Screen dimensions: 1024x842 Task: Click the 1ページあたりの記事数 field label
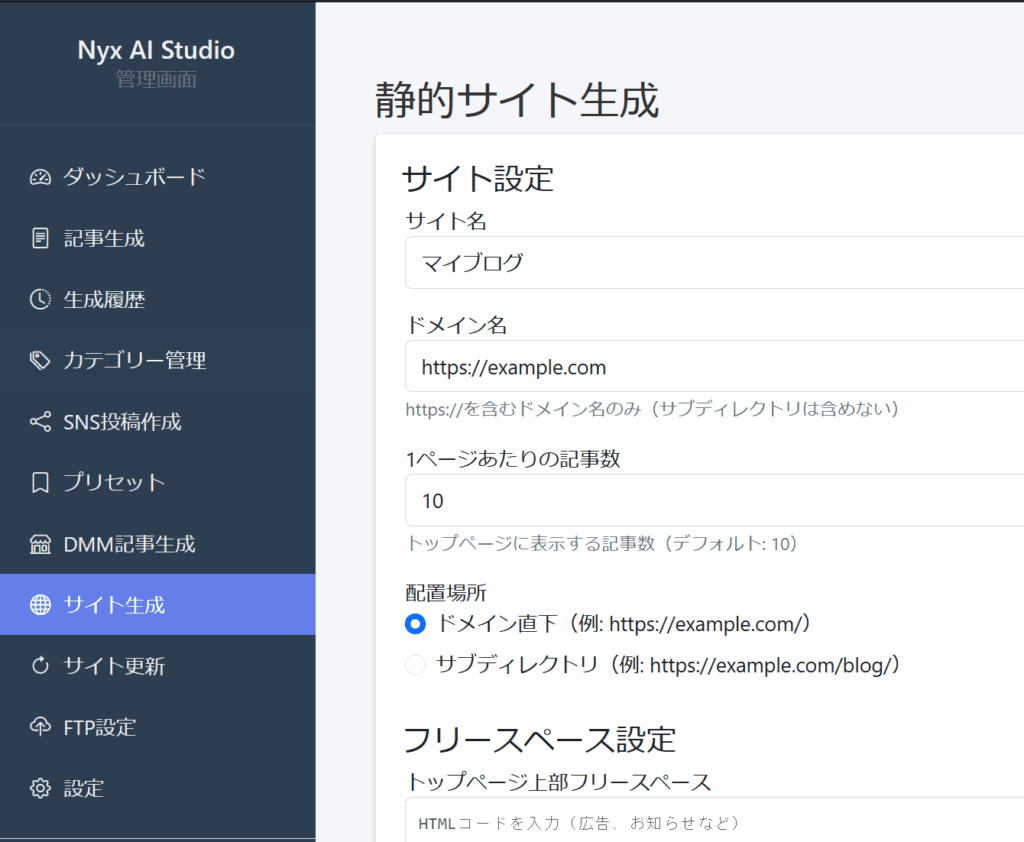tap(513, 459)
